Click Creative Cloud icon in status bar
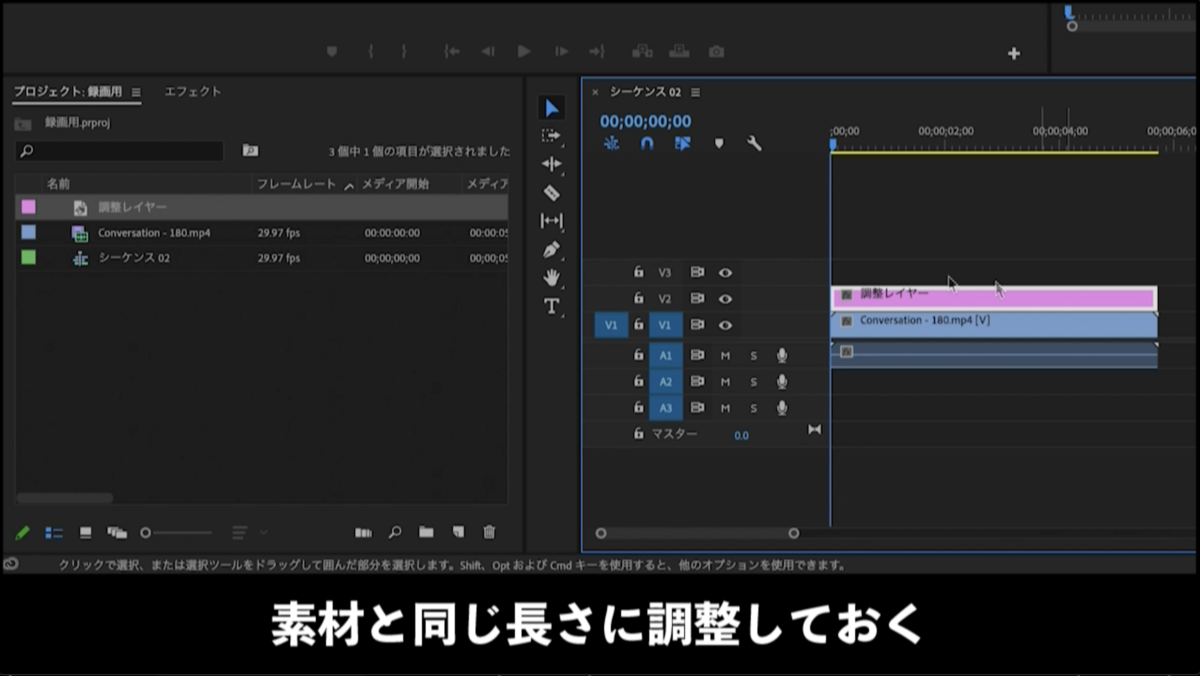This screenshot has width=1200, height=676. pos(10,564)
